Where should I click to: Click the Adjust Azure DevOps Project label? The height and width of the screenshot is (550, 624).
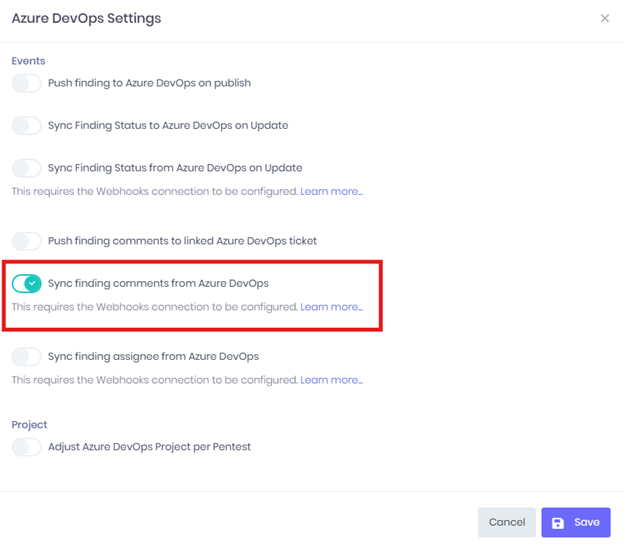pyautogui.click(x=149, y=447)
